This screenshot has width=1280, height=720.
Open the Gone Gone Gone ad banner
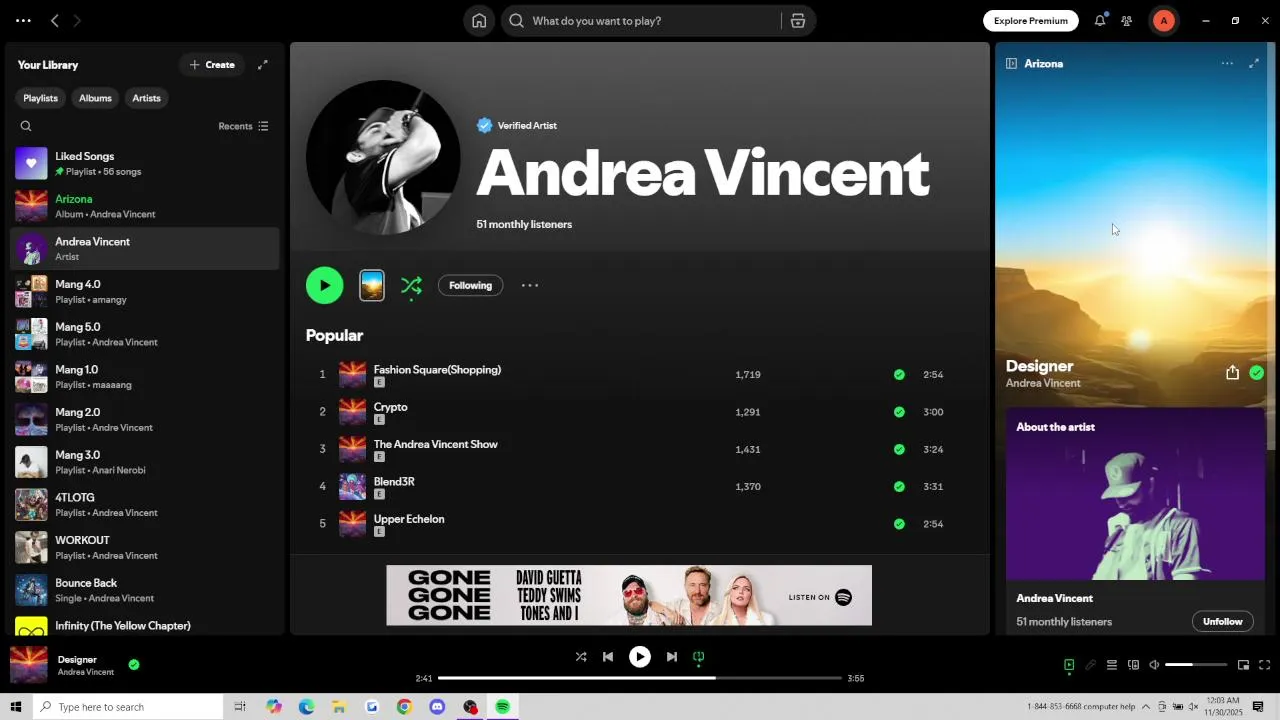point(629,596)
